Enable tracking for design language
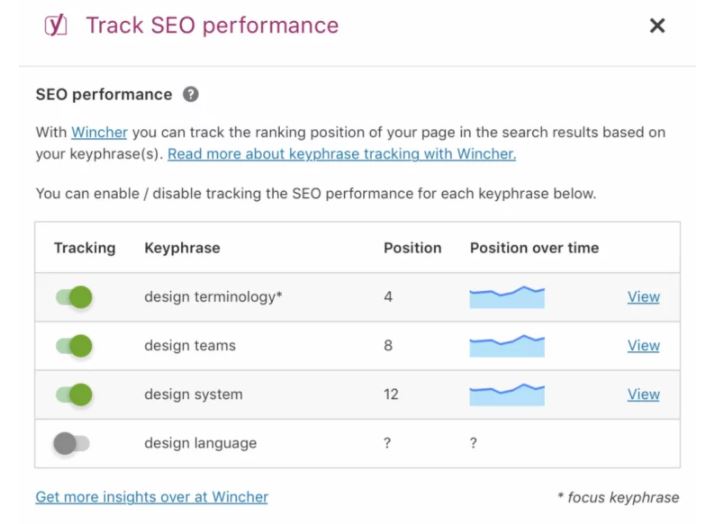Image resolution: width=706 pixels, height=524 pixels. 72,443
